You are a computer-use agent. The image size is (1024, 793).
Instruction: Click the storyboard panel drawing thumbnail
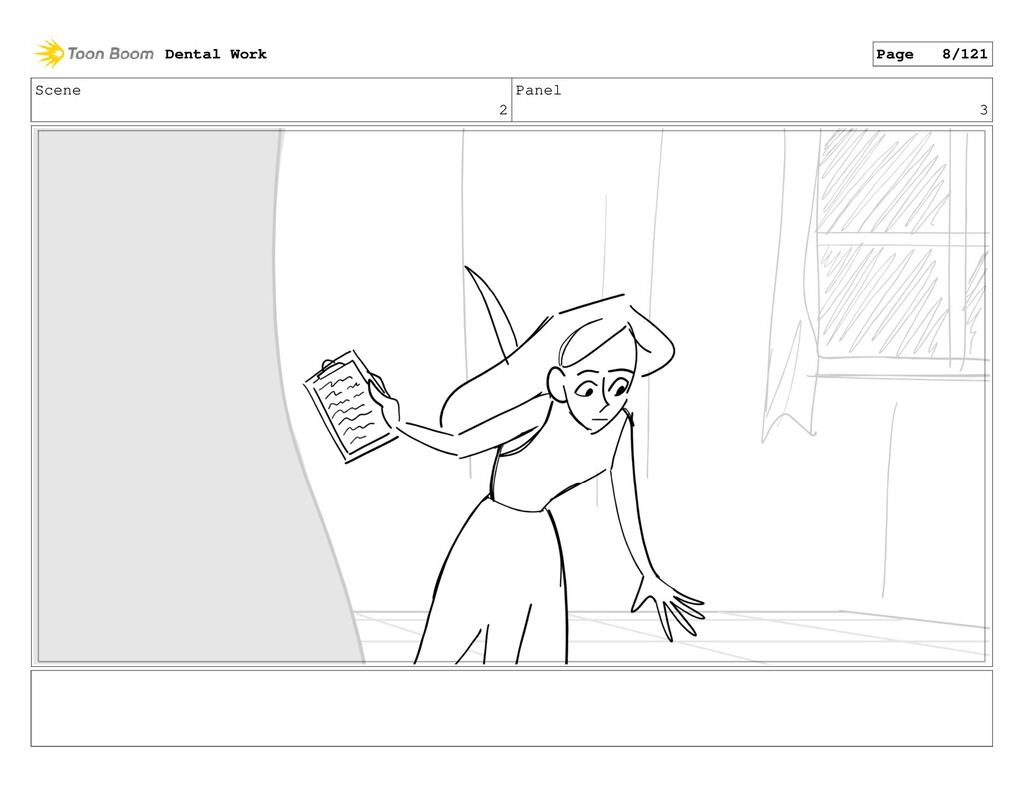(x=511, y=396)
